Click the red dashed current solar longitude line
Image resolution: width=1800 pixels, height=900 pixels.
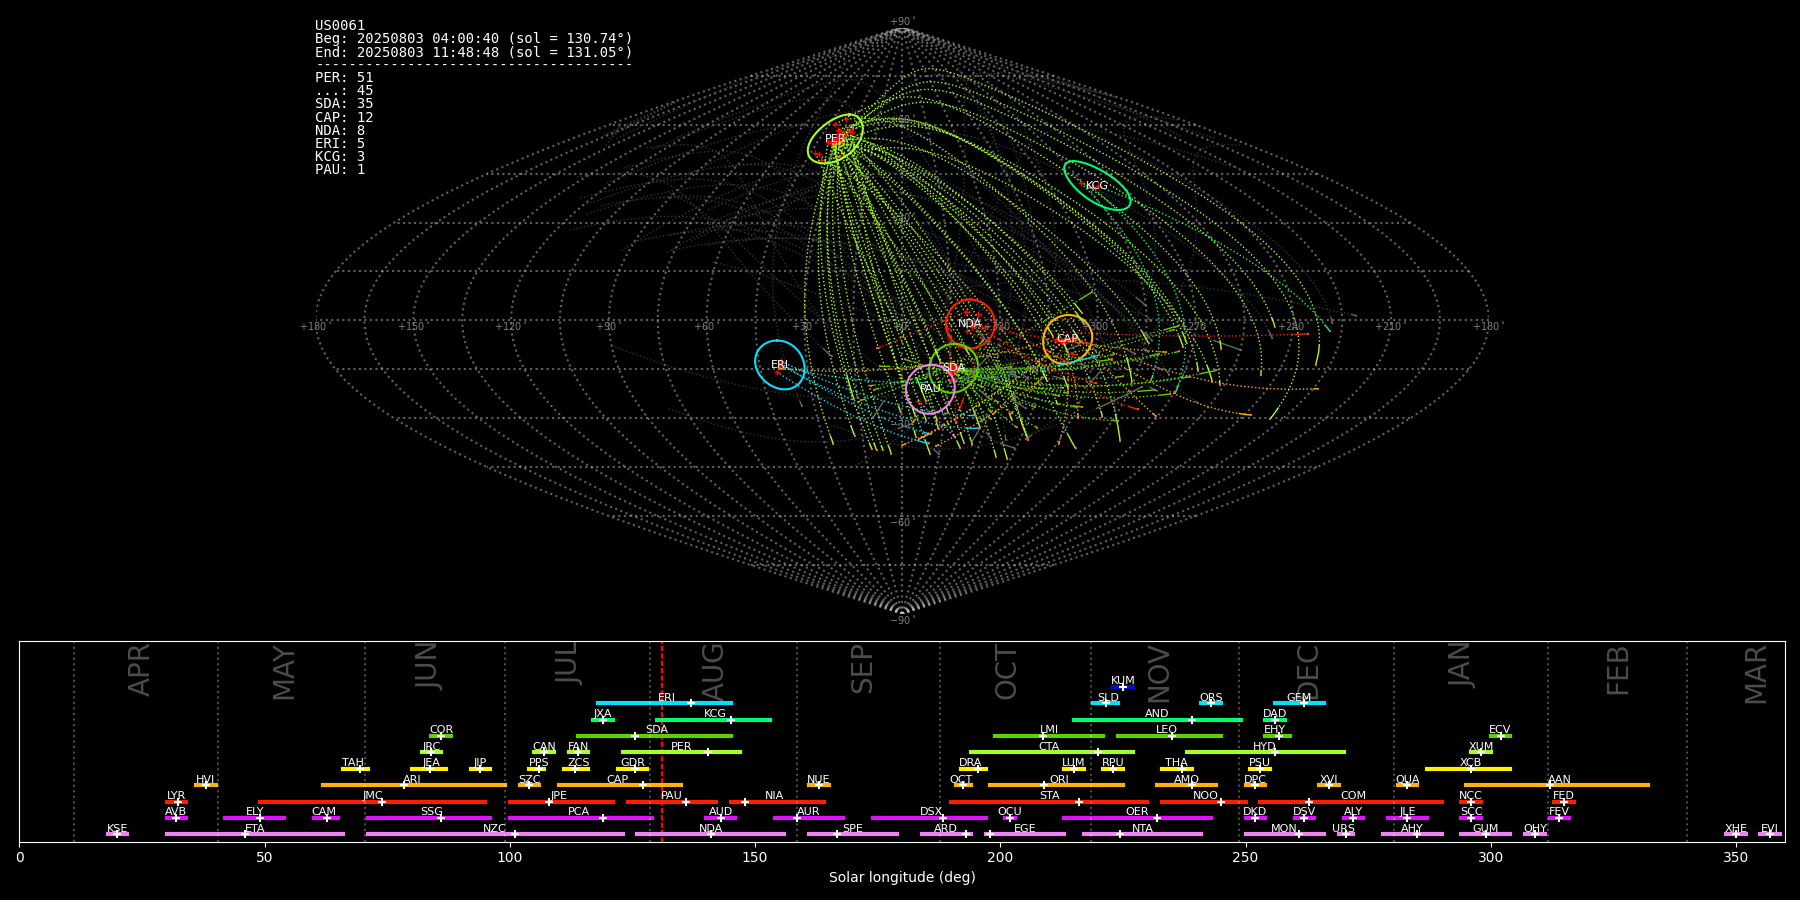[x=661, y=741]
